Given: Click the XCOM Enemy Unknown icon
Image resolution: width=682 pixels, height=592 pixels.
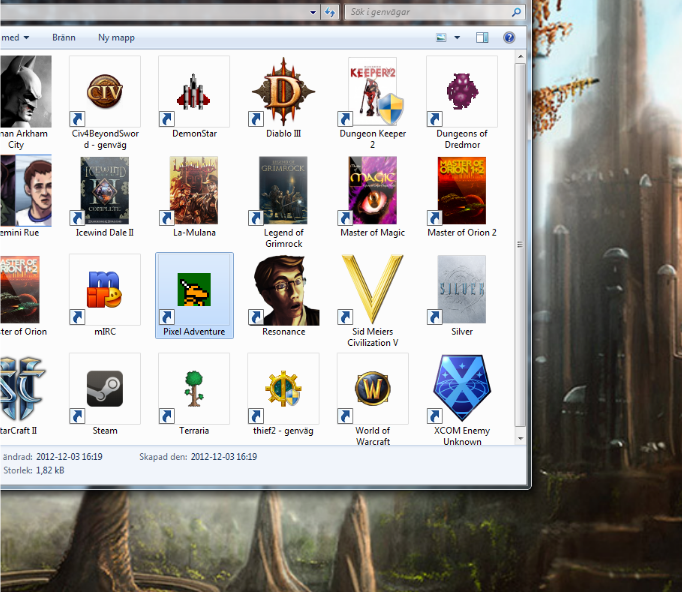Looking at the screenshot, I should (x=461, y=388).
